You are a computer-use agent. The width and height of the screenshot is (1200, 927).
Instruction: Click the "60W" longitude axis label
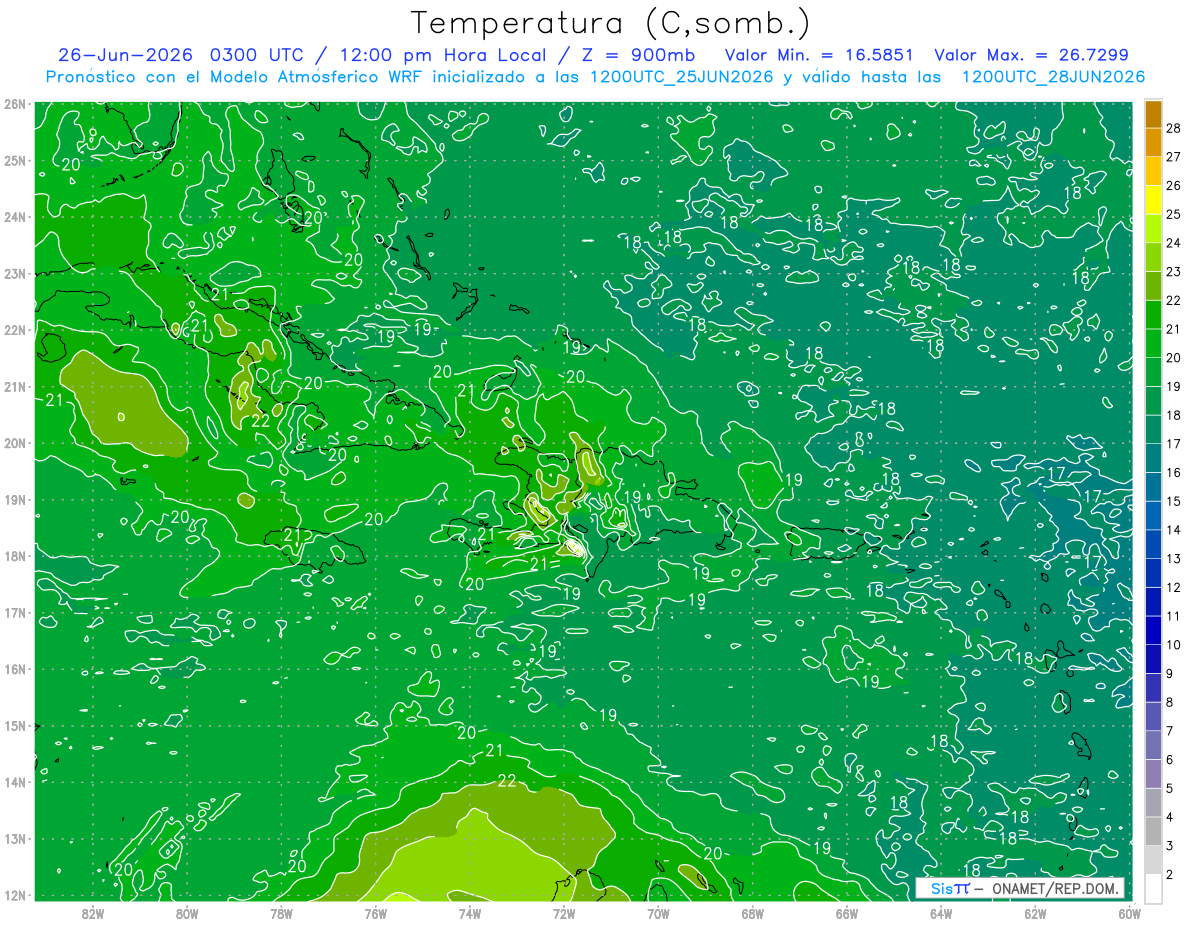[1129, 913]
